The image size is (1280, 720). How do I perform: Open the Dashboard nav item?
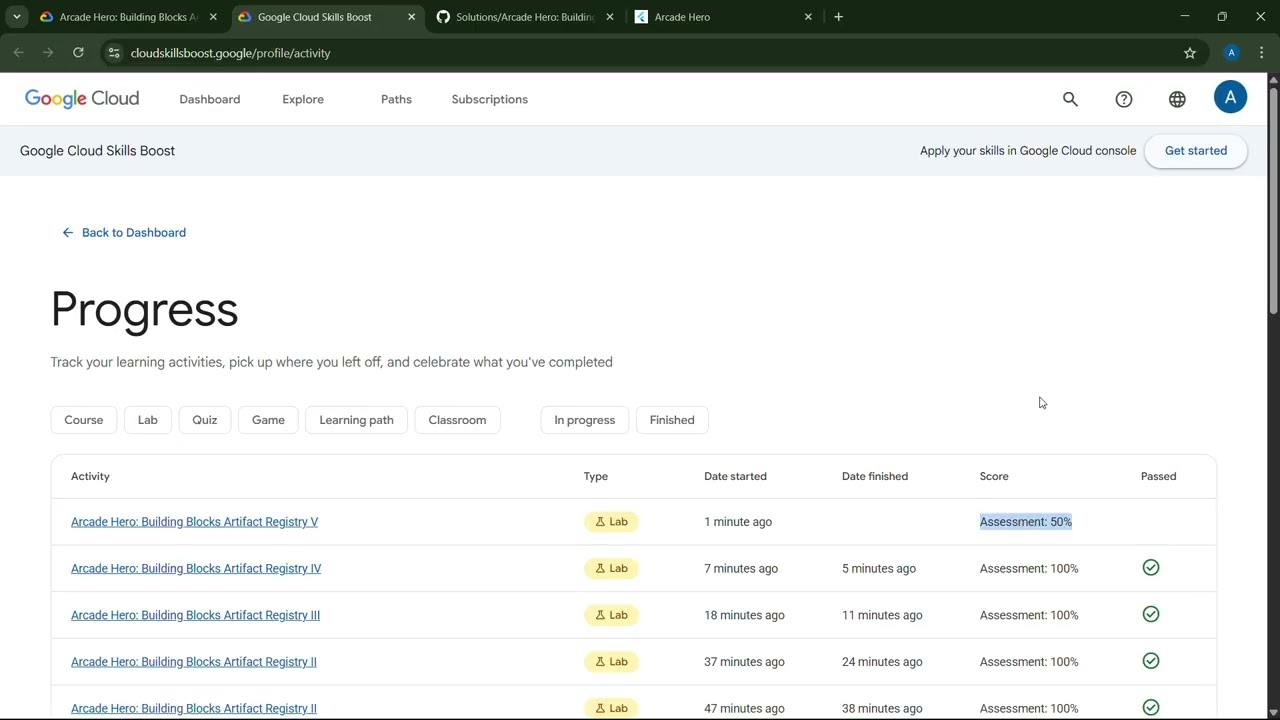(210, 99)
